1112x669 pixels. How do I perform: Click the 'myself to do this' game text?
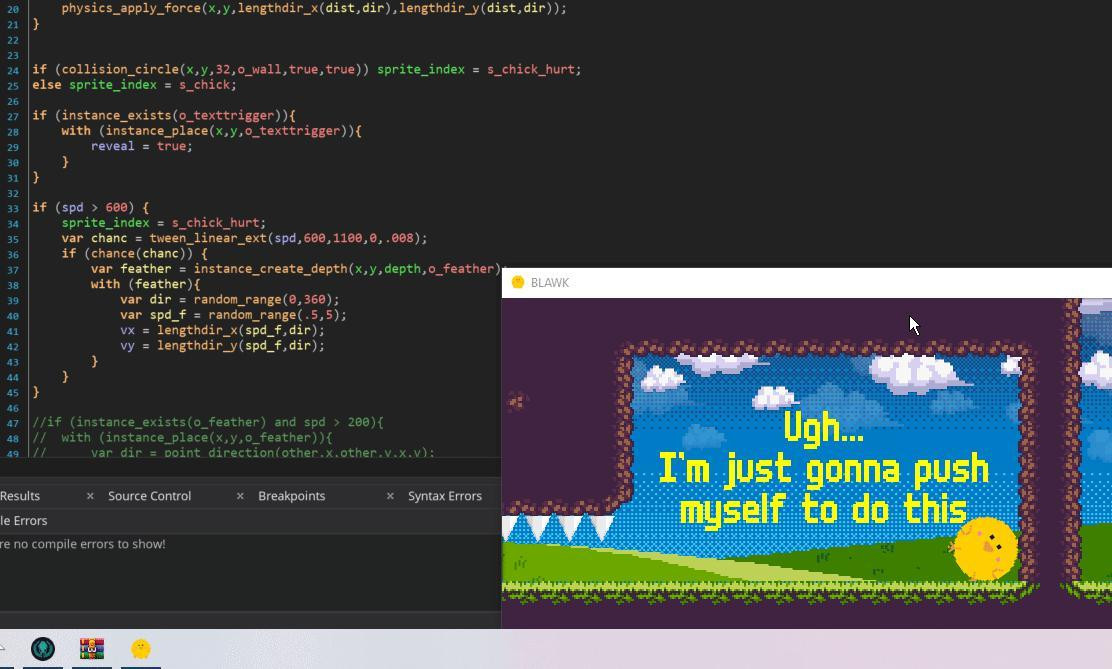pyautogui.click(x=823, y=509)
